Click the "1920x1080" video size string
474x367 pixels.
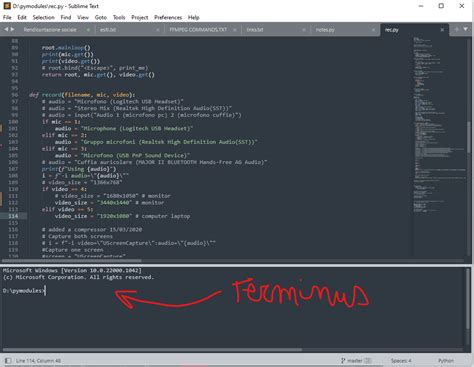114,216
